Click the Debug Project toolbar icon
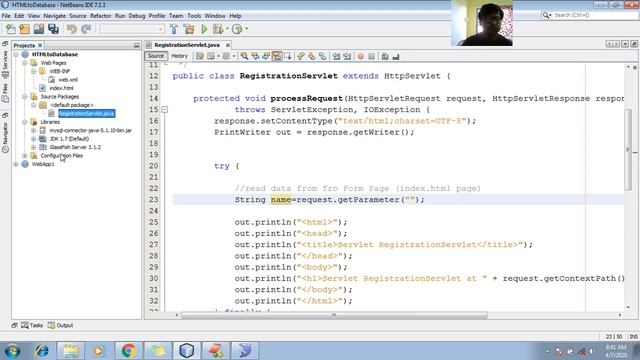 pyautogui.click(x=218, y=29)
